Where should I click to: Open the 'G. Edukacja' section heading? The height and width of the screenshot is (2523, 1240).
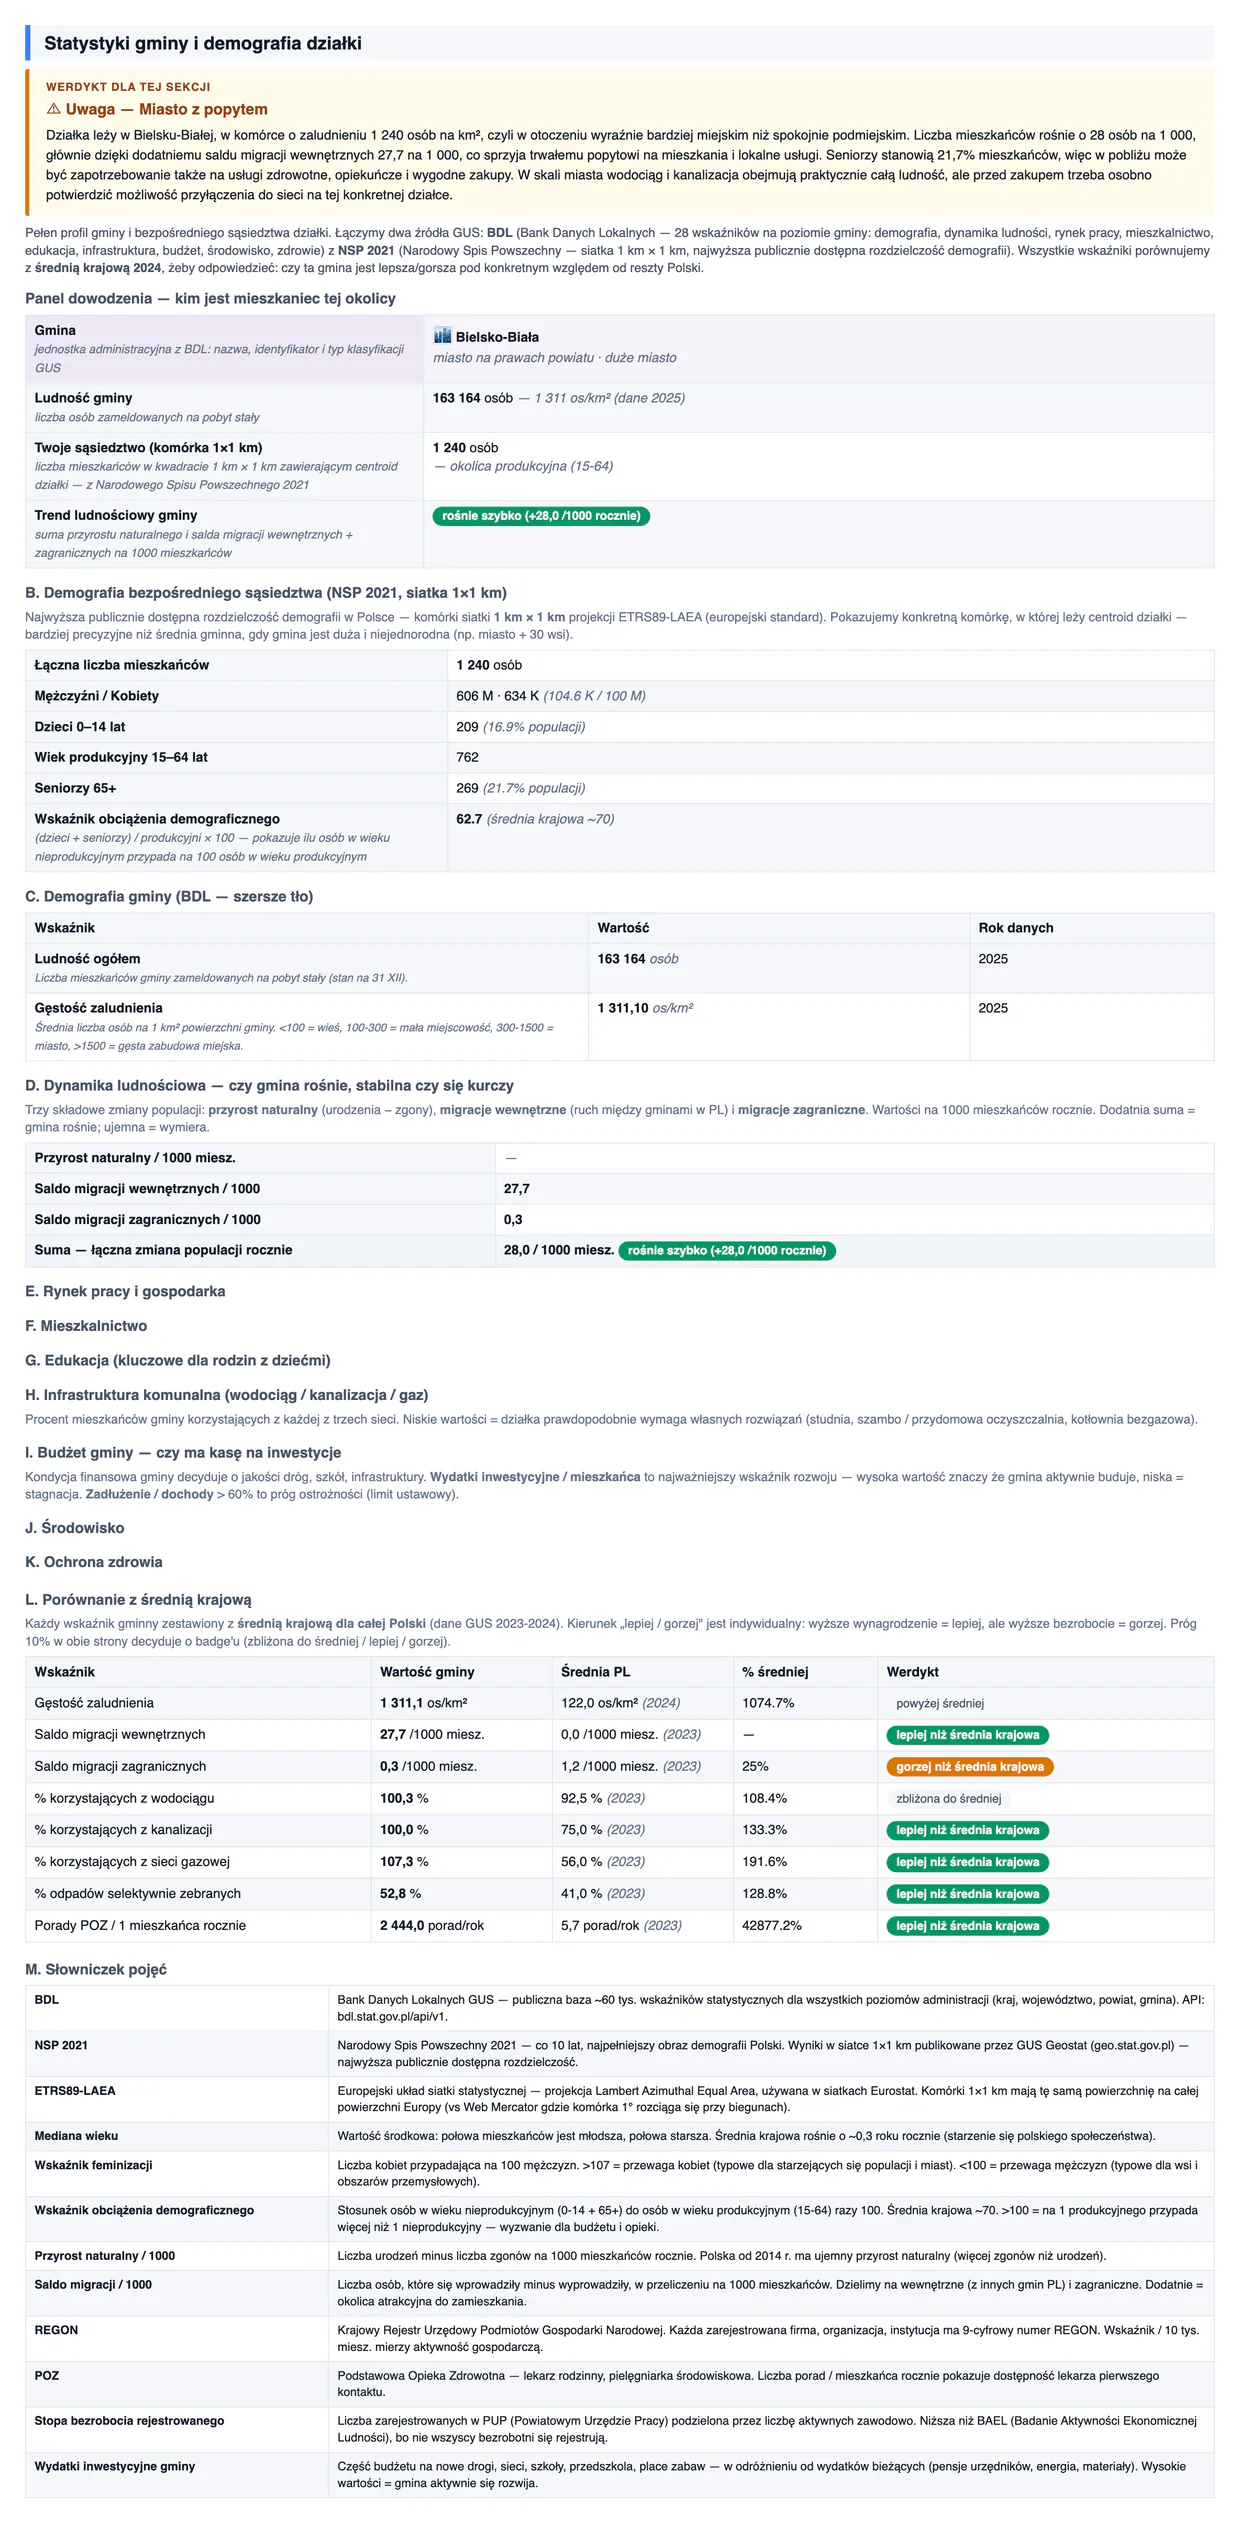[178, 1360]
